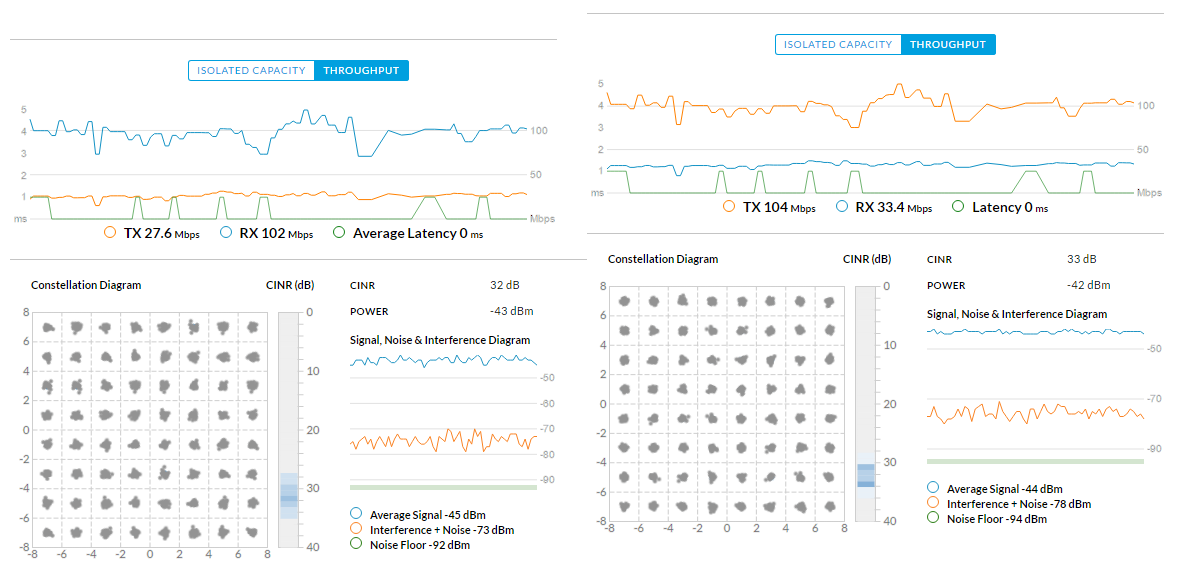Toggle left TX 27.6 Mbps legend circle
The width and height of the screenshot is (1179, 579).
(x=110, y=233)
